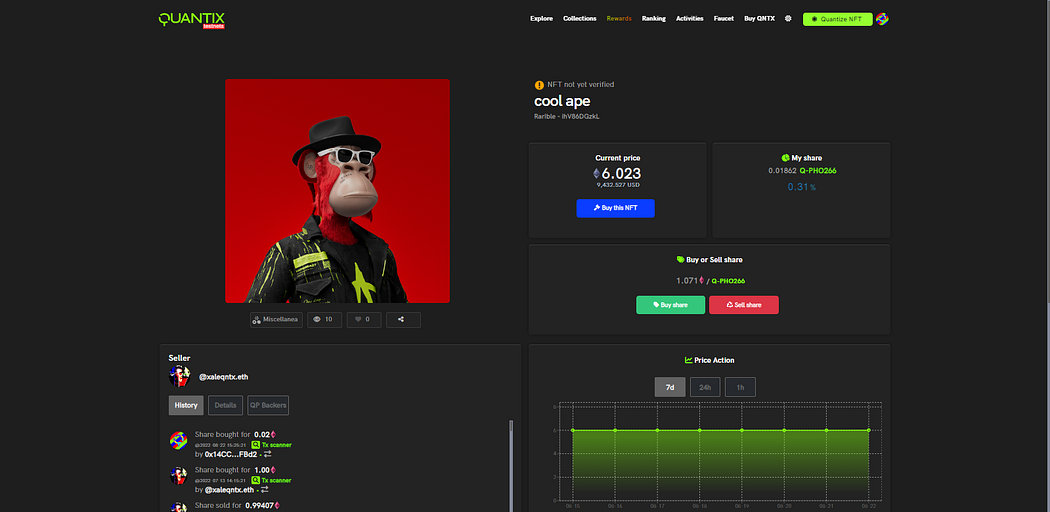
Task: Click the avatar of the 1.00 share purchase
Action: 178,476
